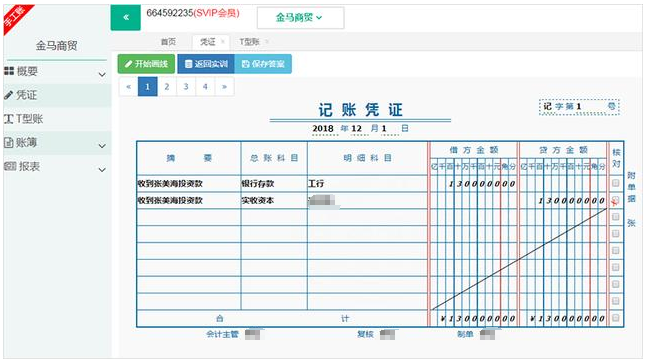Viewport: 647px width, 363px height.
Task: Switch to the 凭证 tab
Action: click(x=208, y=42)
